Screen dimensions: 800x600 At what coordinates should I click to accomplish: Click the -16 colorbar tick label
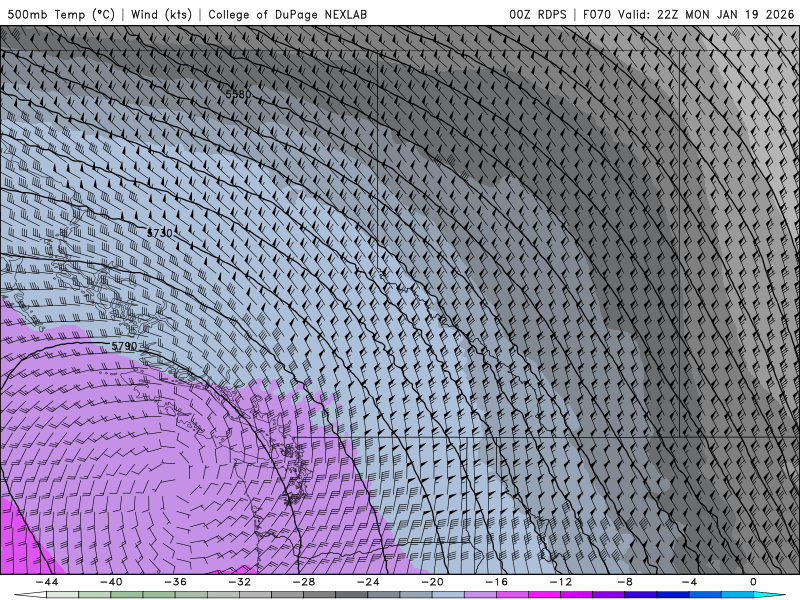click(x=497, y=582)
